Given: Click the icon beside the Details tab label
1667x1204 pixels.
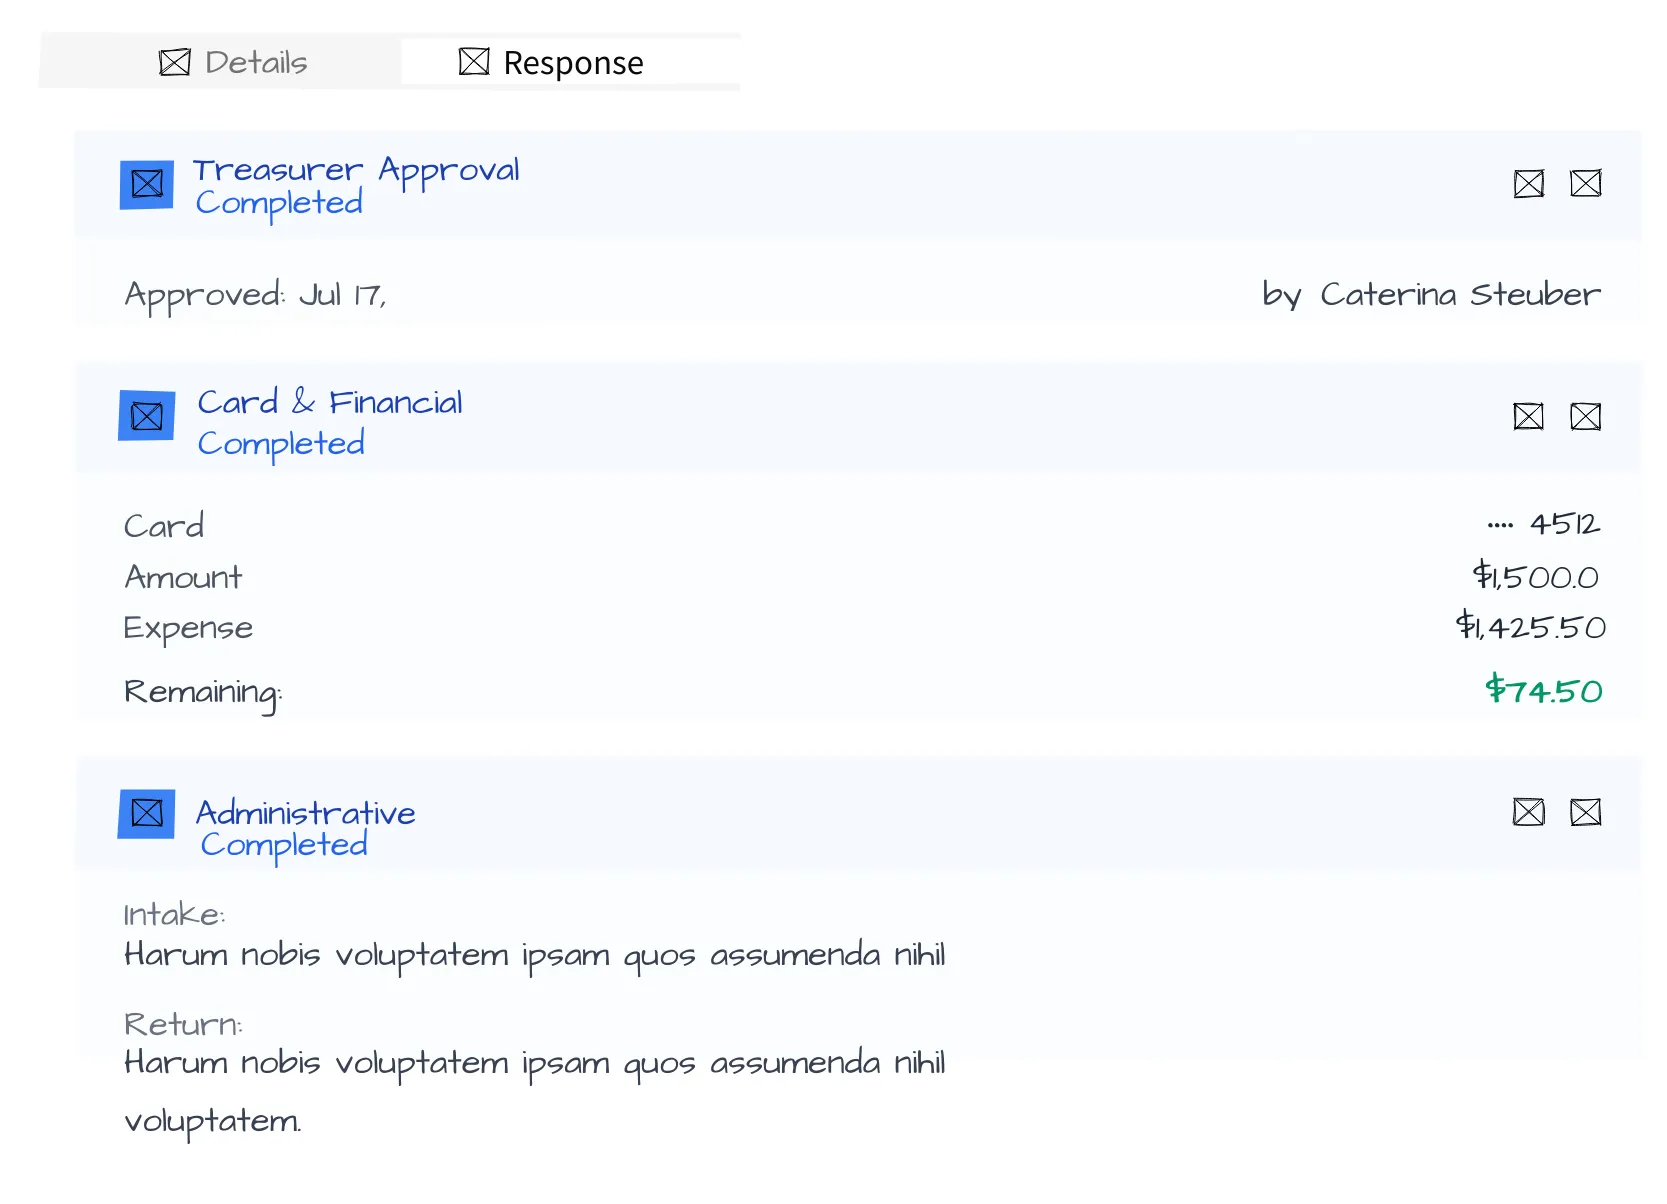Looking at the screenshot, I should (x=174, y=61).
